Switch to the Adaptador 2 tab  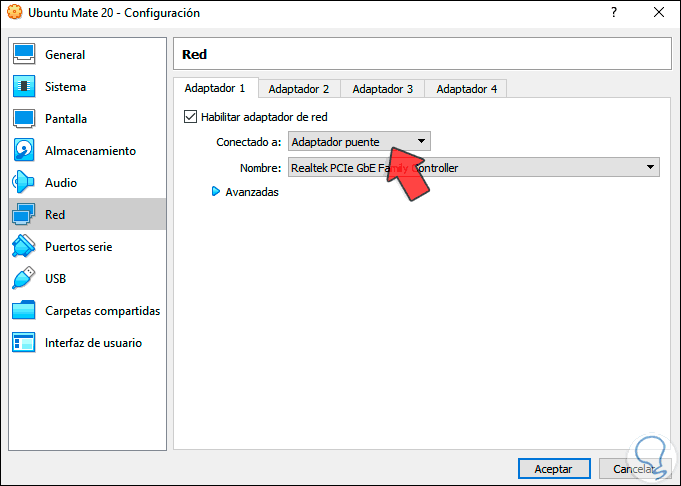tap(298, 89)
